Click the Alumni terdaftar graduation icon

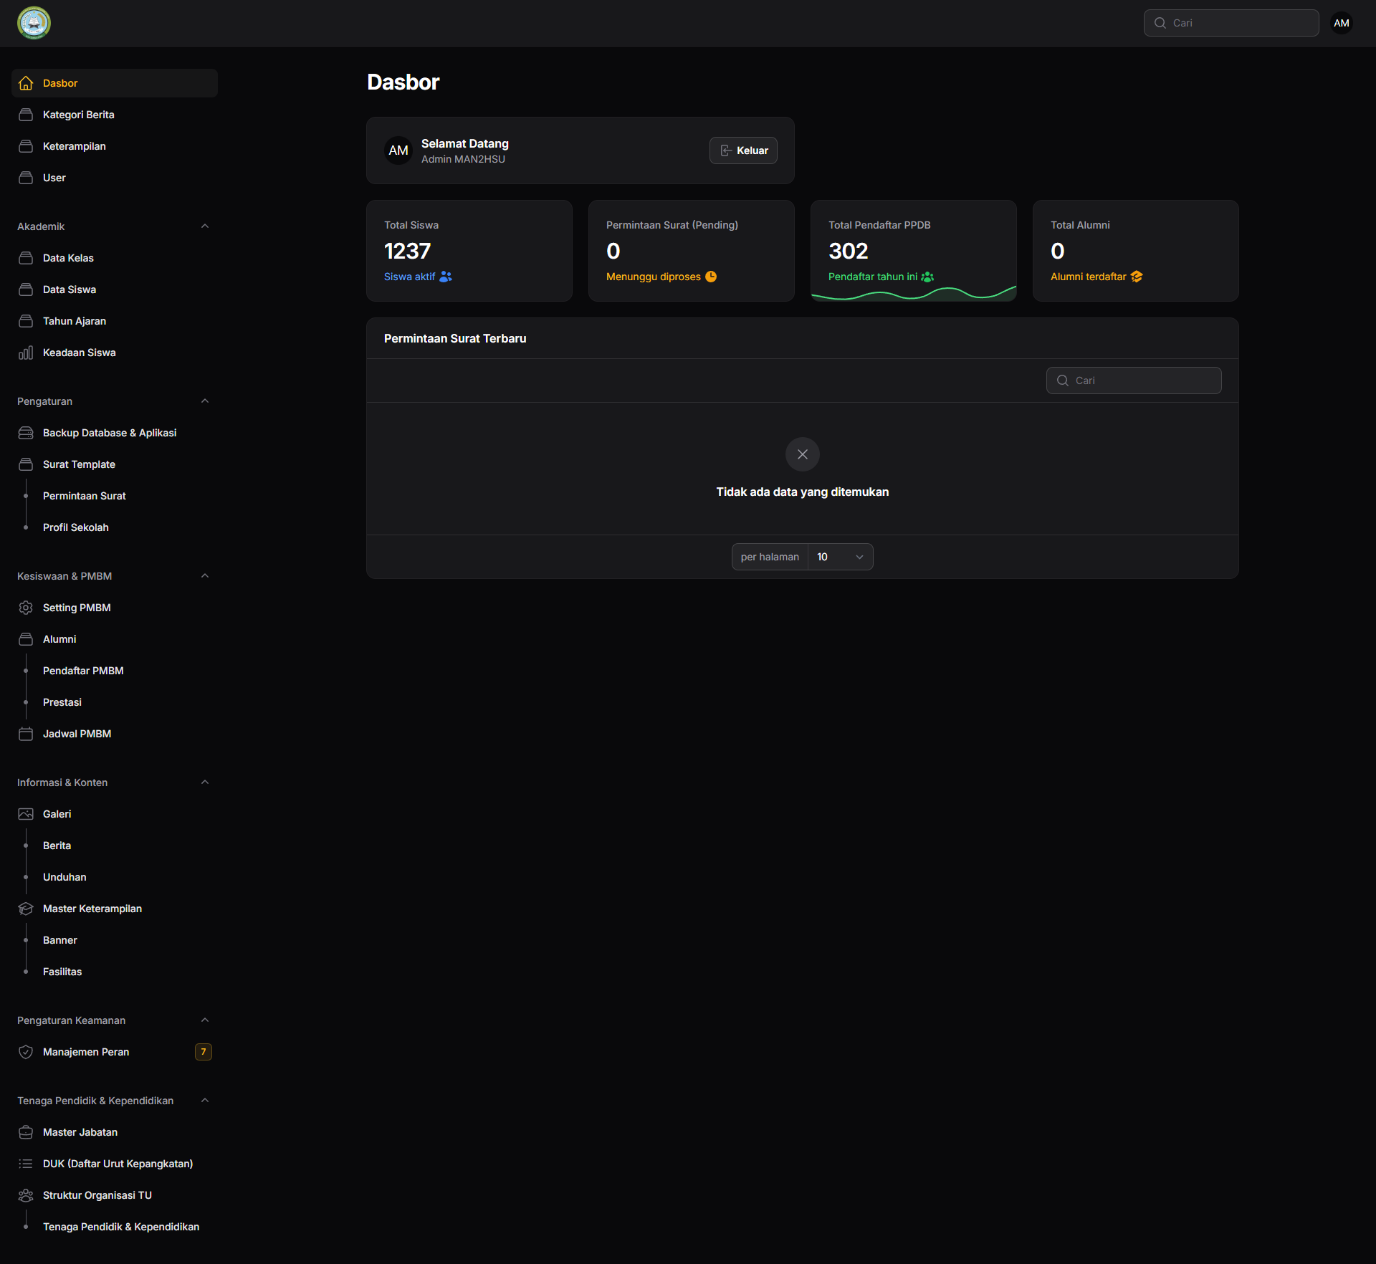(x=1136, y=277)
